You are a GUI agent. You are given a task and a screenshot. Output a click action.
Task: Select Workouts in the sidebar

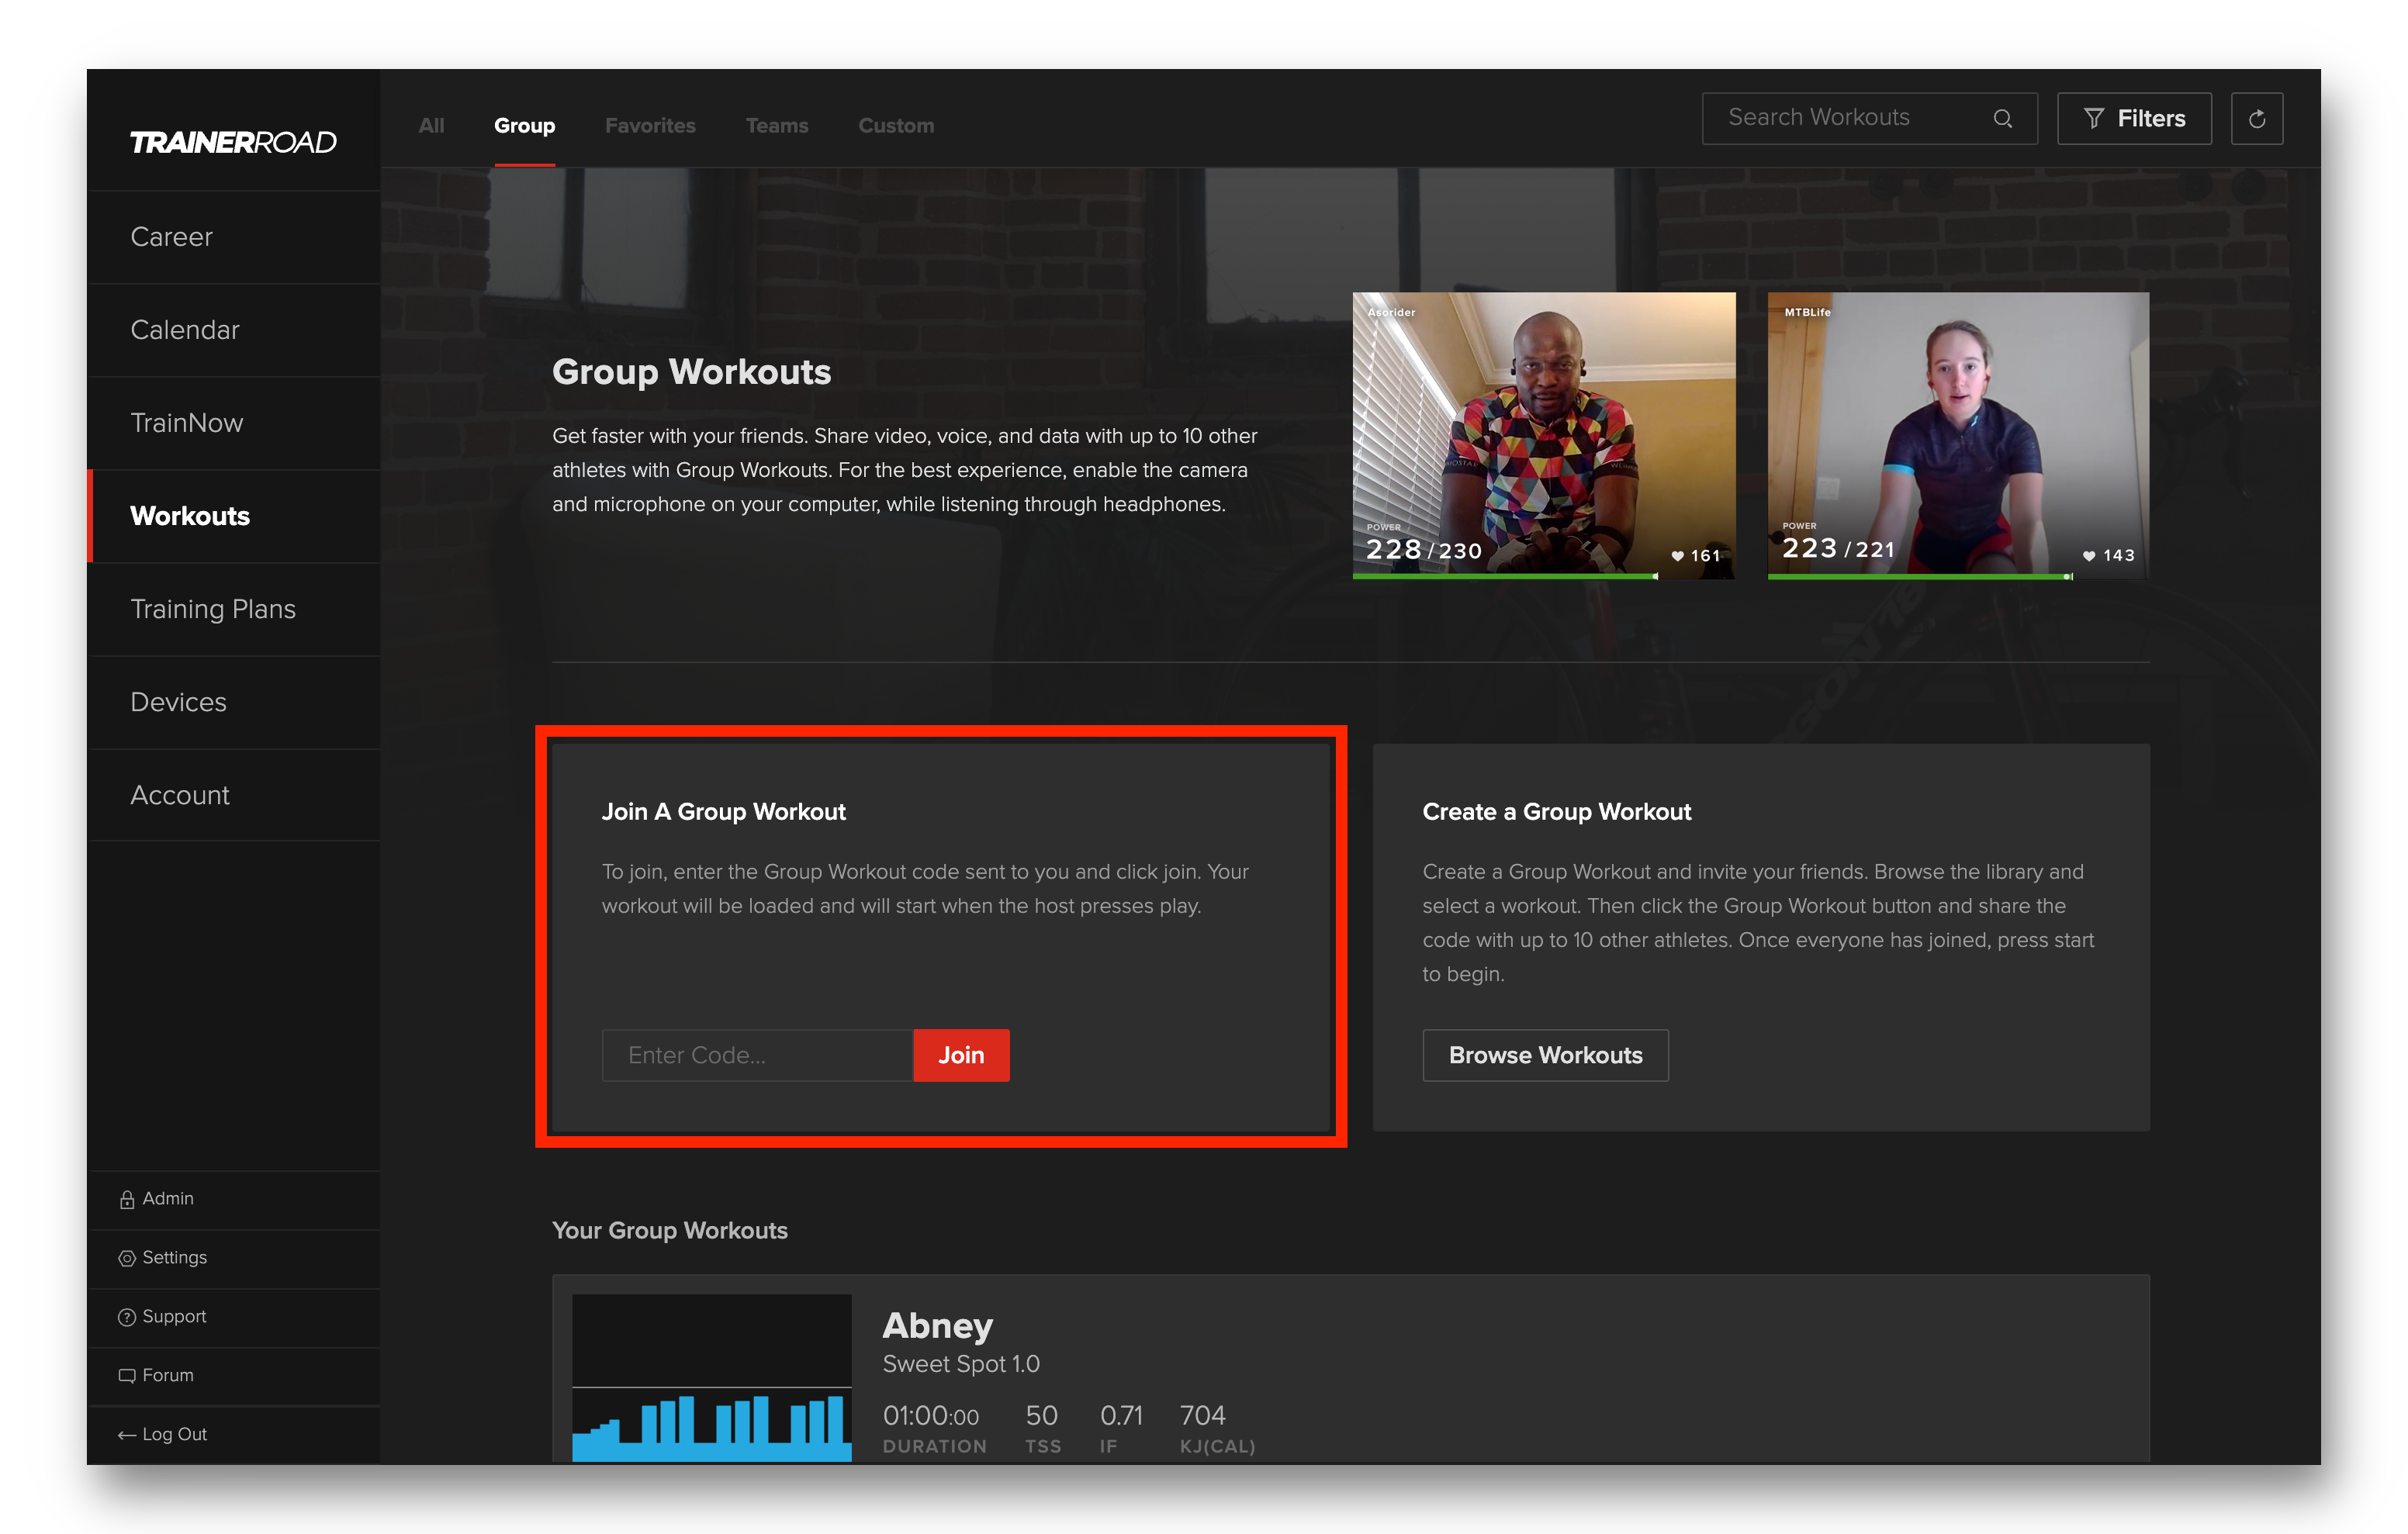(234, 516)
